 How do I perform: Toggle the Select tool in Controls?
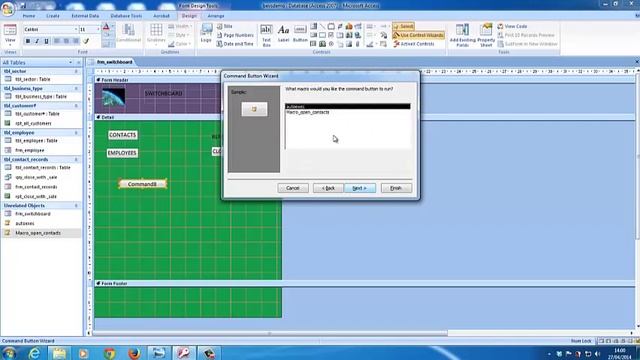pos(403,26)
